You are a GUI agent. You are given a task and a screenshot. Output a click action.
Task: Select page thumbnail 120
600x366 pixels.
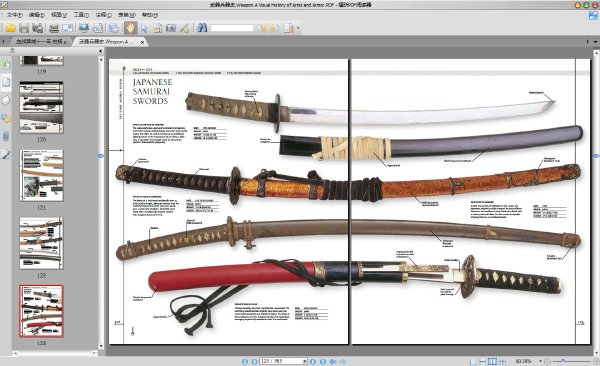(x=41, y=108)
